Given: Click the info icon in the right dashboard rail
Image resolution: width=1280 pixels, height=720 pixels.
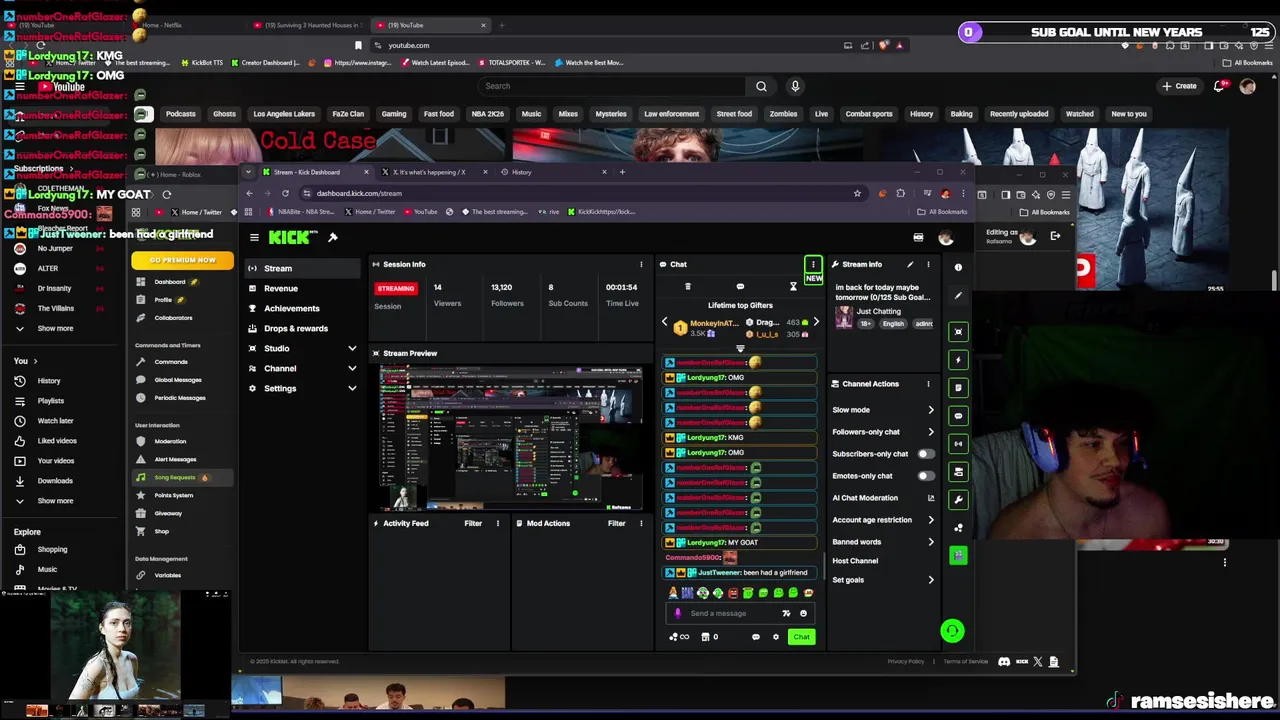Looking at the screenshot, I should 958,267.
